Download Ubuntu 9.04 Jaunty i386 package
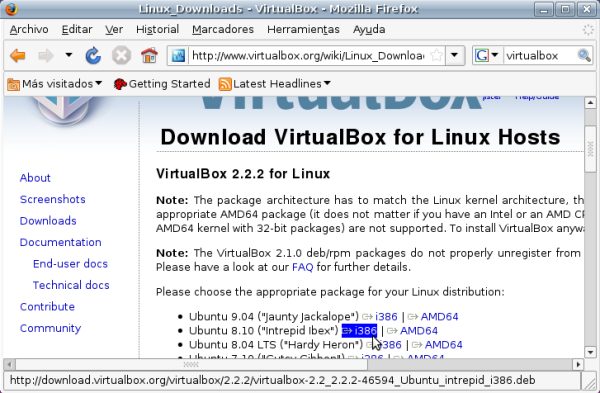This screenshot has height=393, width=600. (x=386, y=317)
